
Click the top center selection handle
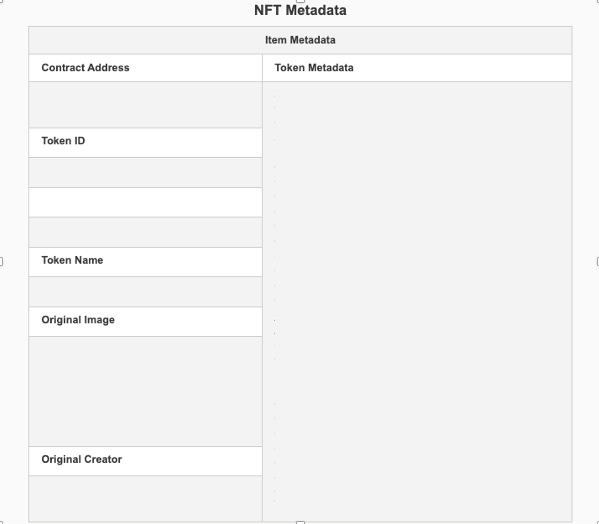tap(301, 1)
